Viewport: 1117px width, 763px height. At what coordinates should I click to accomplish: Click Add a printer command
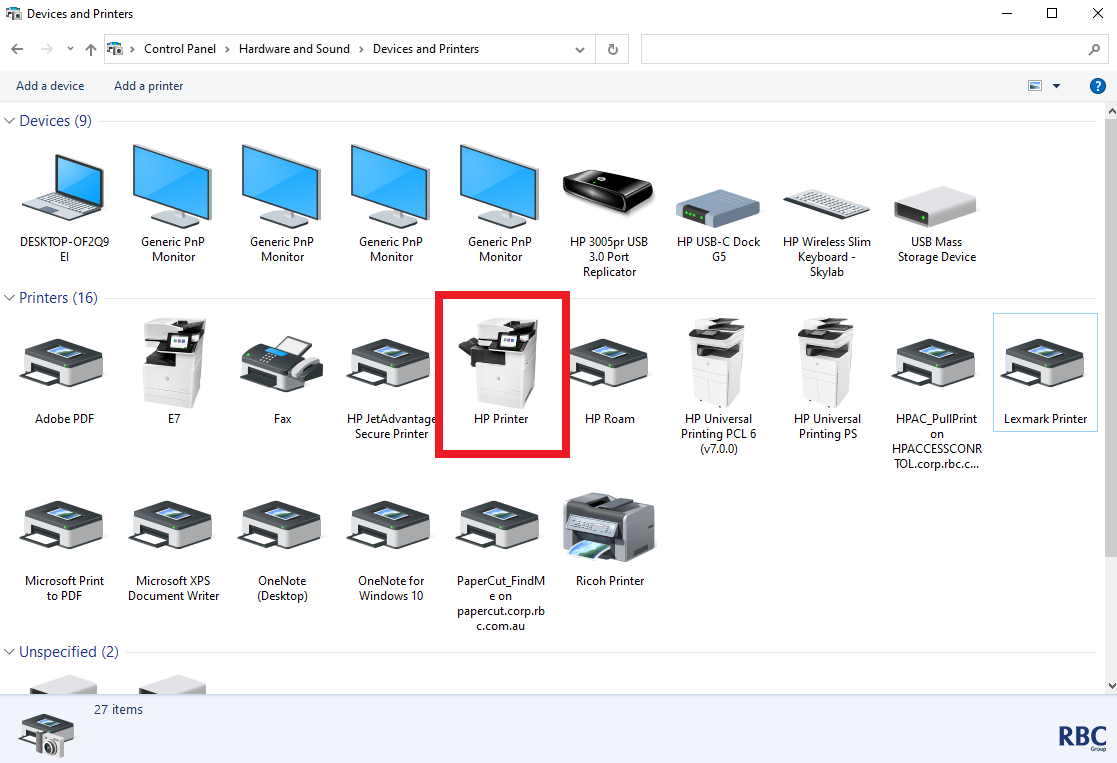[148, 86]
